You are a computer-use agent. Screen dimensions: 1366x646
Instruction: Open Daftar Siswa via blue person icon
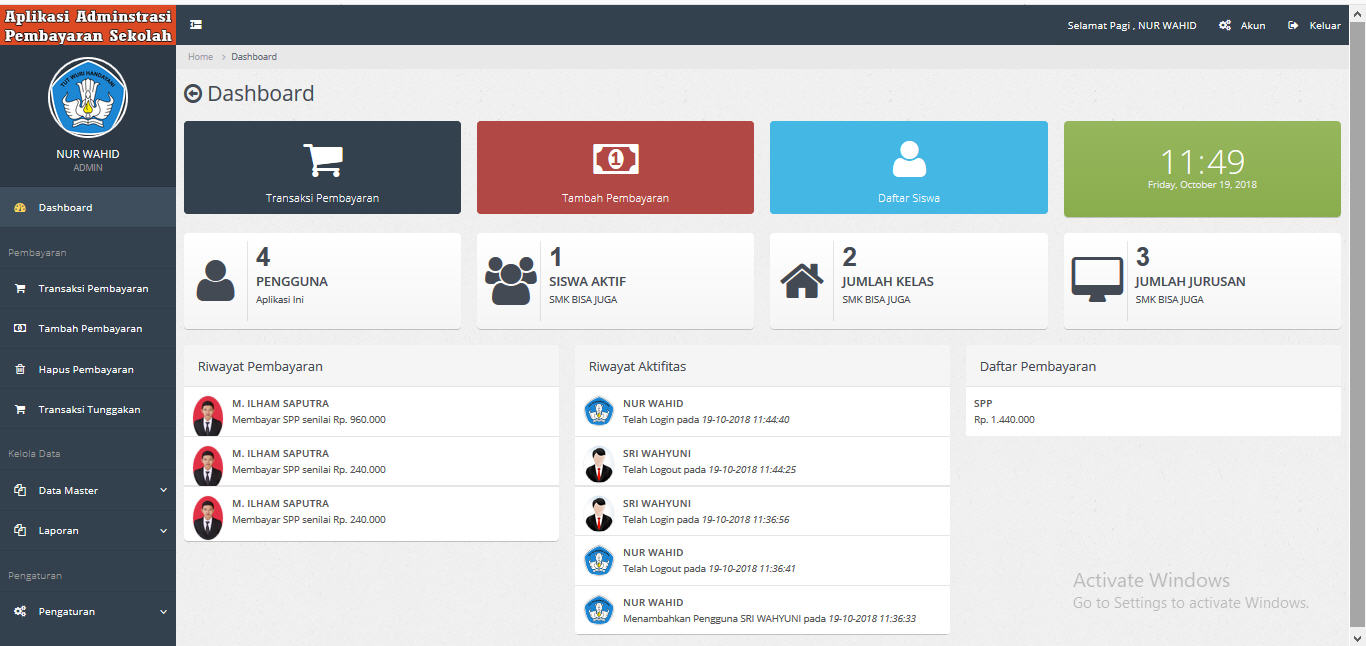click(x=908, y=158)
